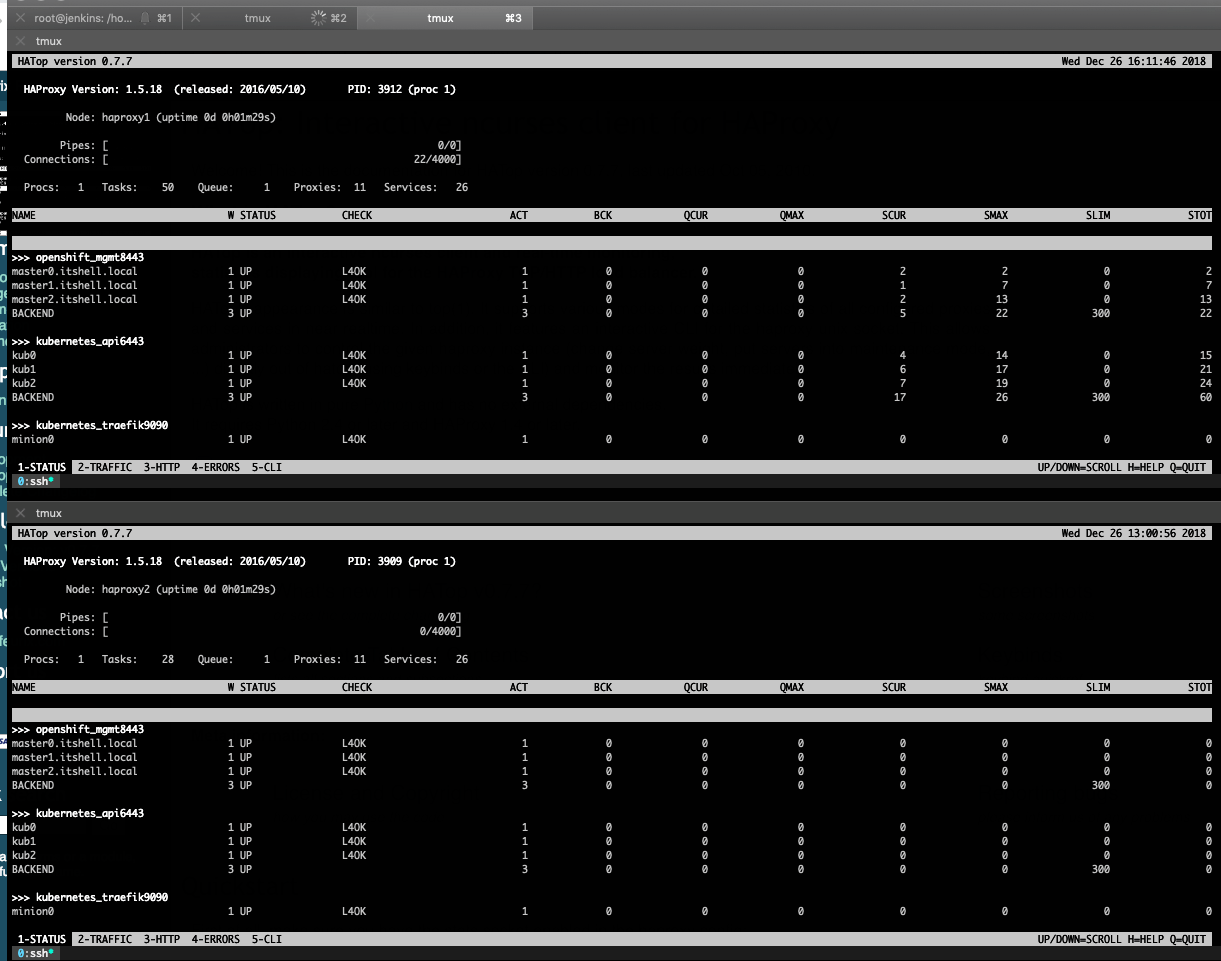
Task: Click the Connections 22/4000 meter in upper pane
Action: [243, 159]
